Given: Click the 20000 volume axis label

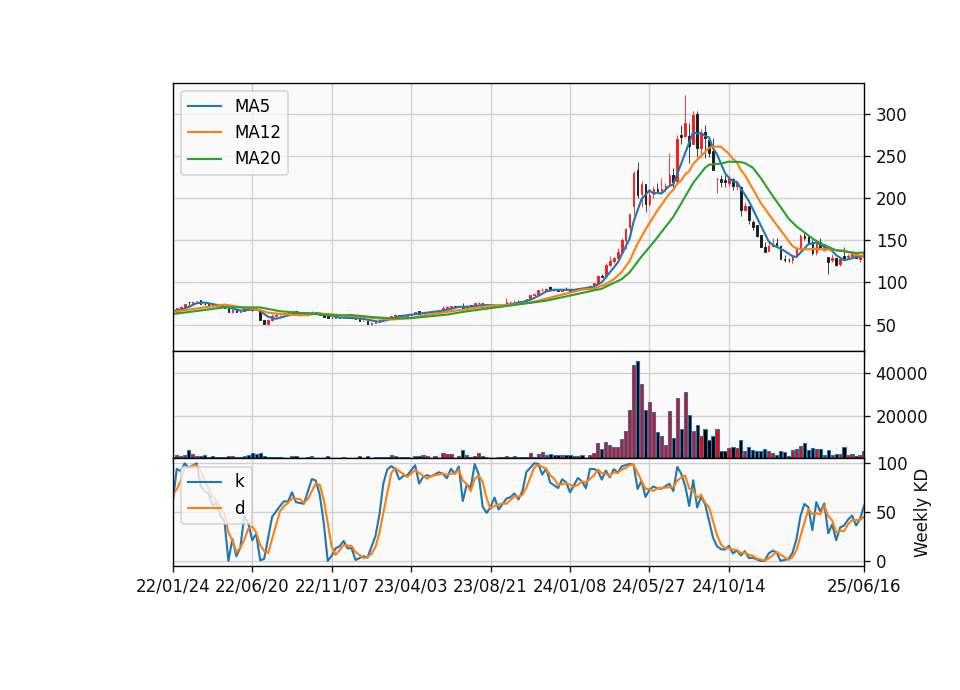Looking at the screenshot, I should 901,417.
